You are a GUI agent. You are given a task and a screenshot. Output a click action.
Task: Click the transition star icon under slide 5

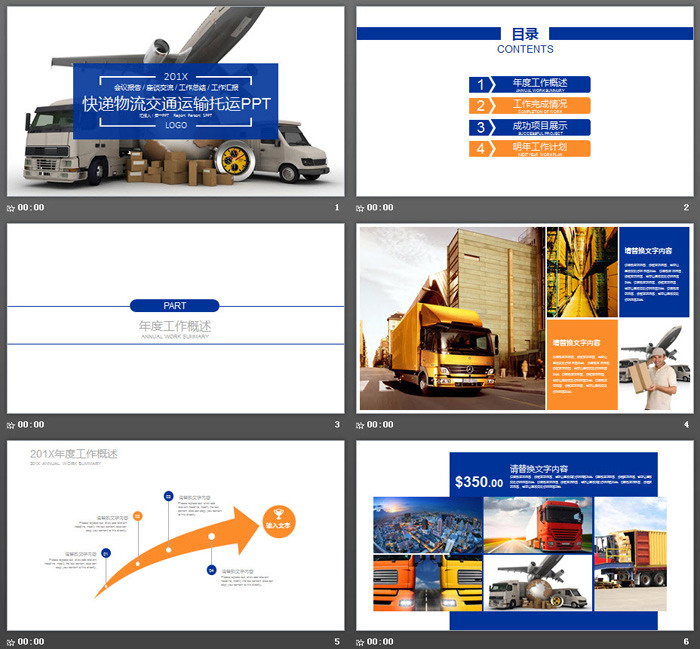[11, 642]
